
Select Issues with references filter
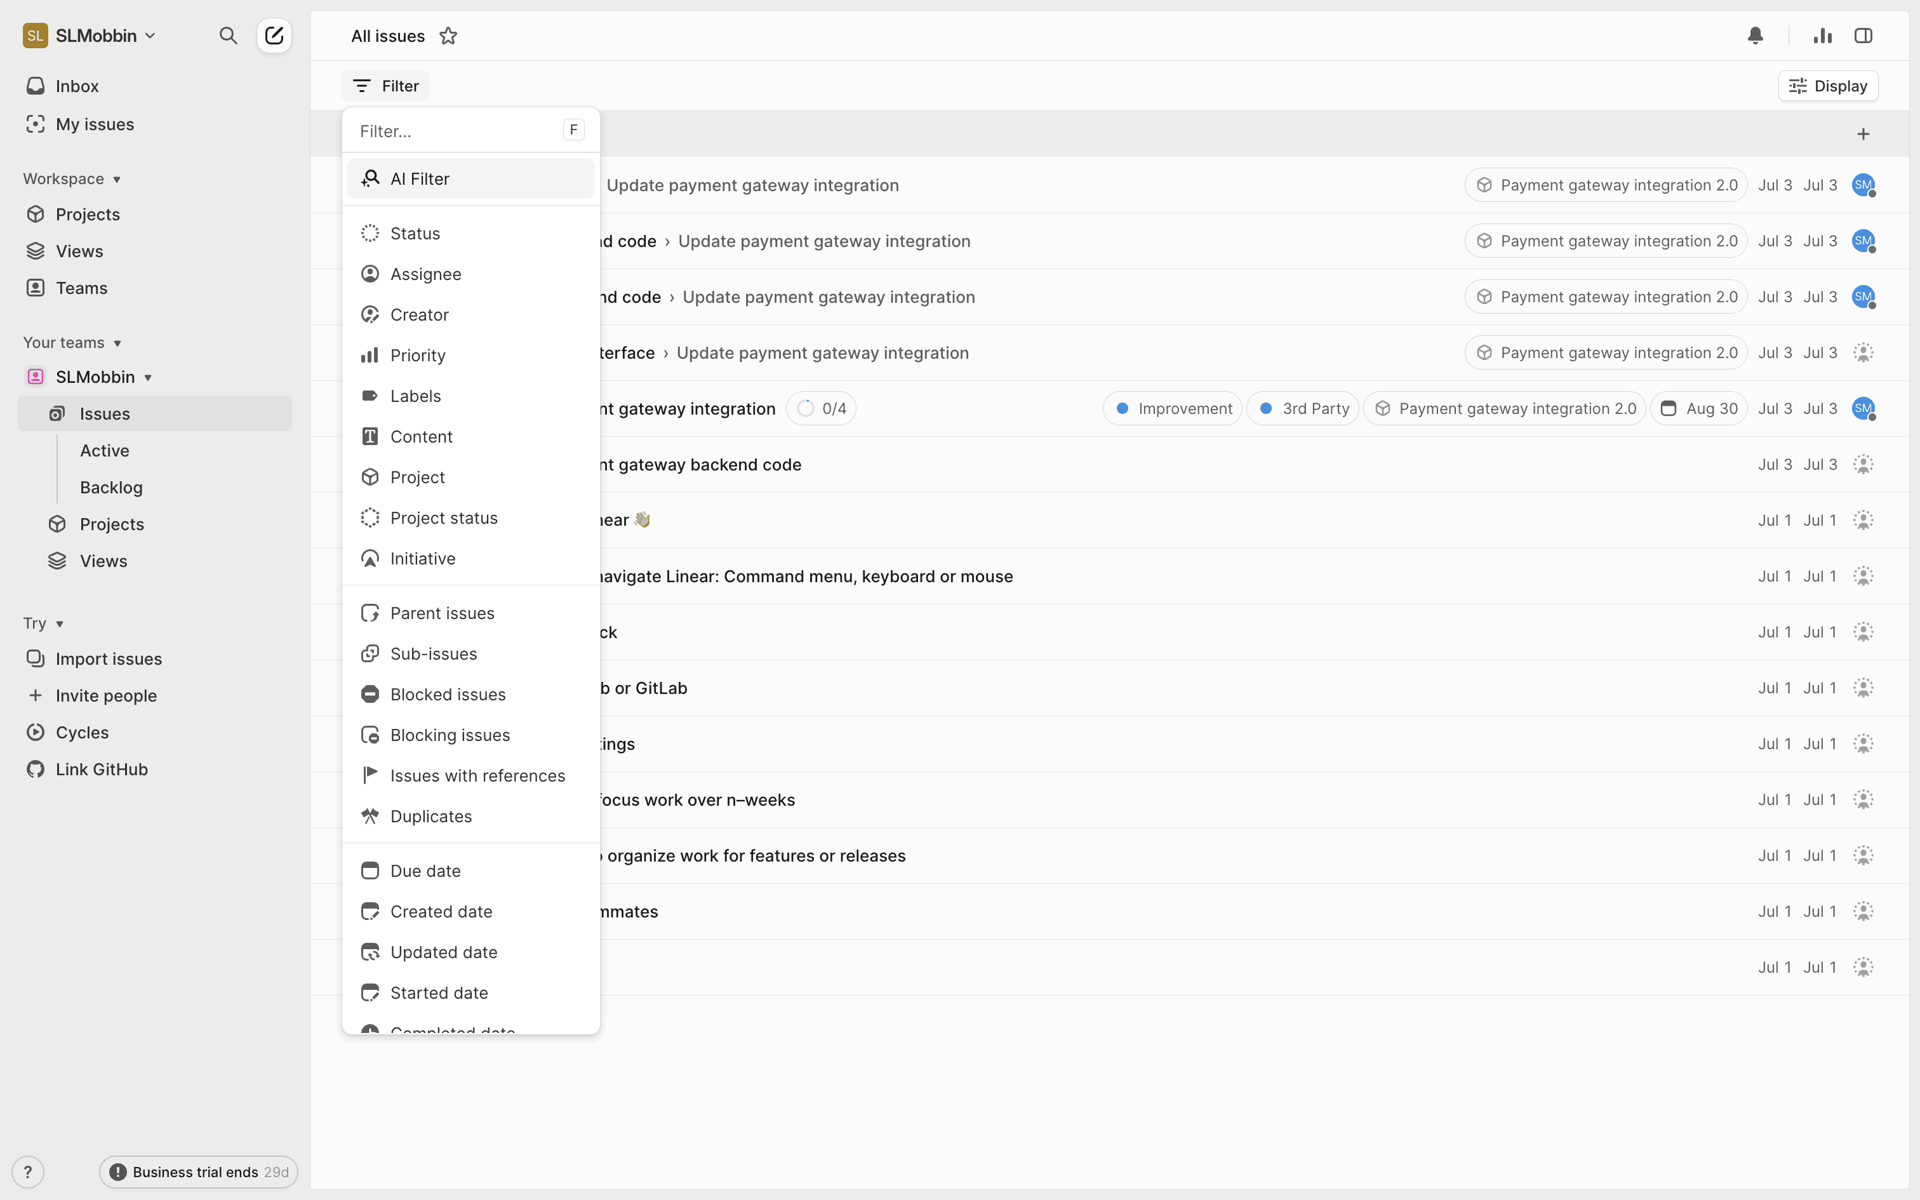click(x=471, y=776)
